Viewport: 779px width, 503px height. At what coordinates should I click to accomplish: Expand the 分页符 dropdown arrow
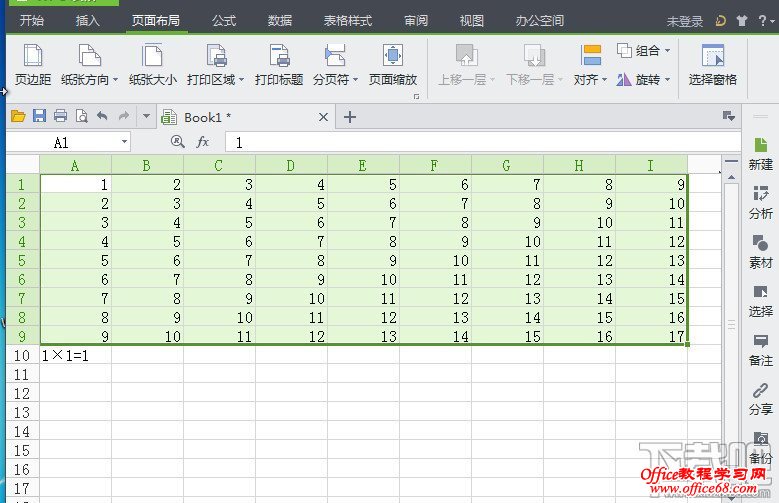click(355, 80)
